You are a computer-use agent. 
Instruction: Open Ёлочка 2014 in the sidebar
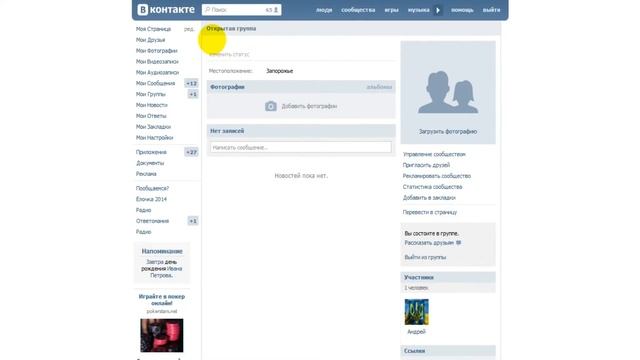coord(151,199)
